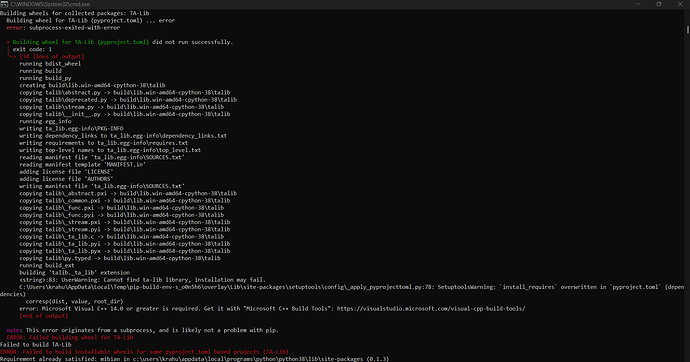
Task: Click the 'copying talib\__init__.py' line
Action: pyautogui.click(x=125, y=114)
